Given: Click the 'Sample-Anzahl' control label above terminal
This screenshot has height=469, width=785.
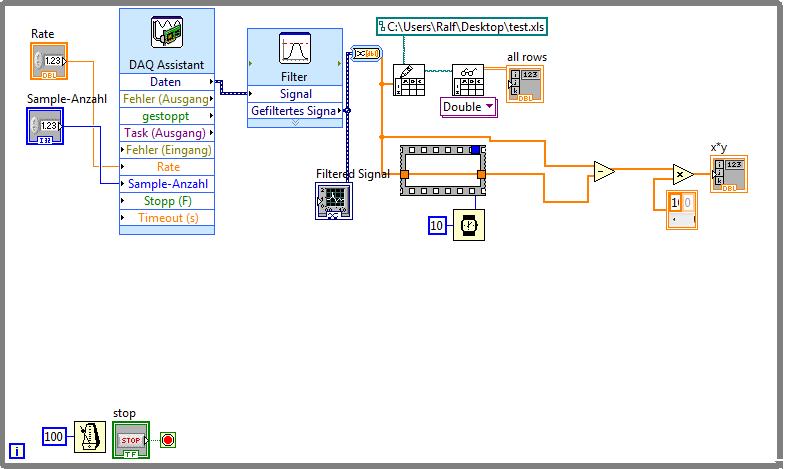Looking at the screenshot, I should tap(67, 99).
